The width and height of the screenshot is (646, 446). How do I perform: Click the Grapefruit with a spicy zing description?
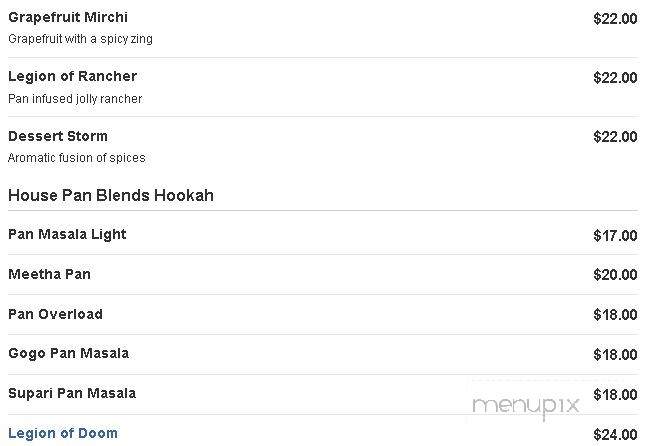tap(80, 39)
